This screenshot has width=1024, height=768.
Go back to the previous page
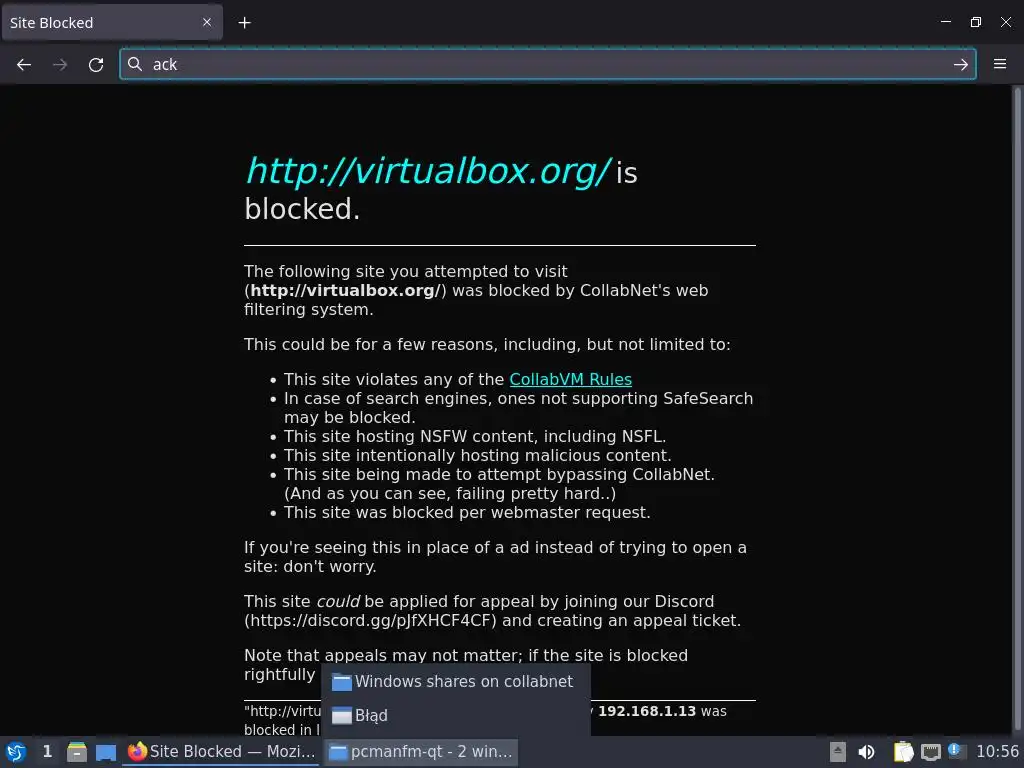pos(24,65)
